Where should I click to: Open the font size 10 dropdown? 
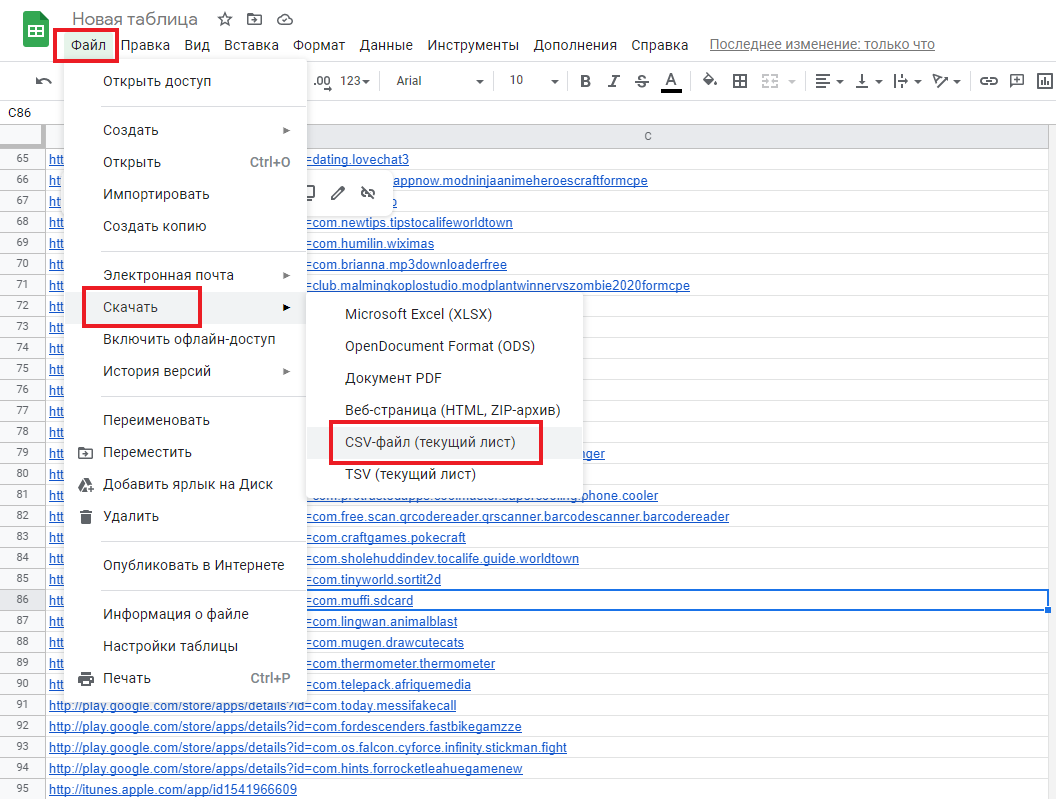528,81
